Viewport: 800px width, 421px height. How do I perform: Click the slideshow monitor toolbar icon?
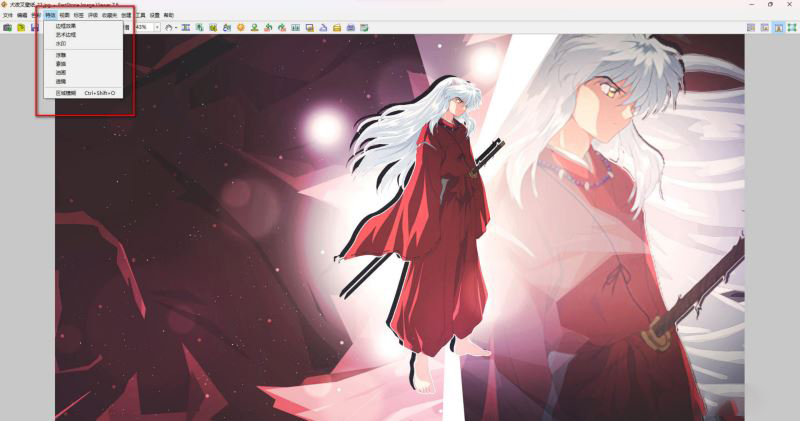(309, 28)
